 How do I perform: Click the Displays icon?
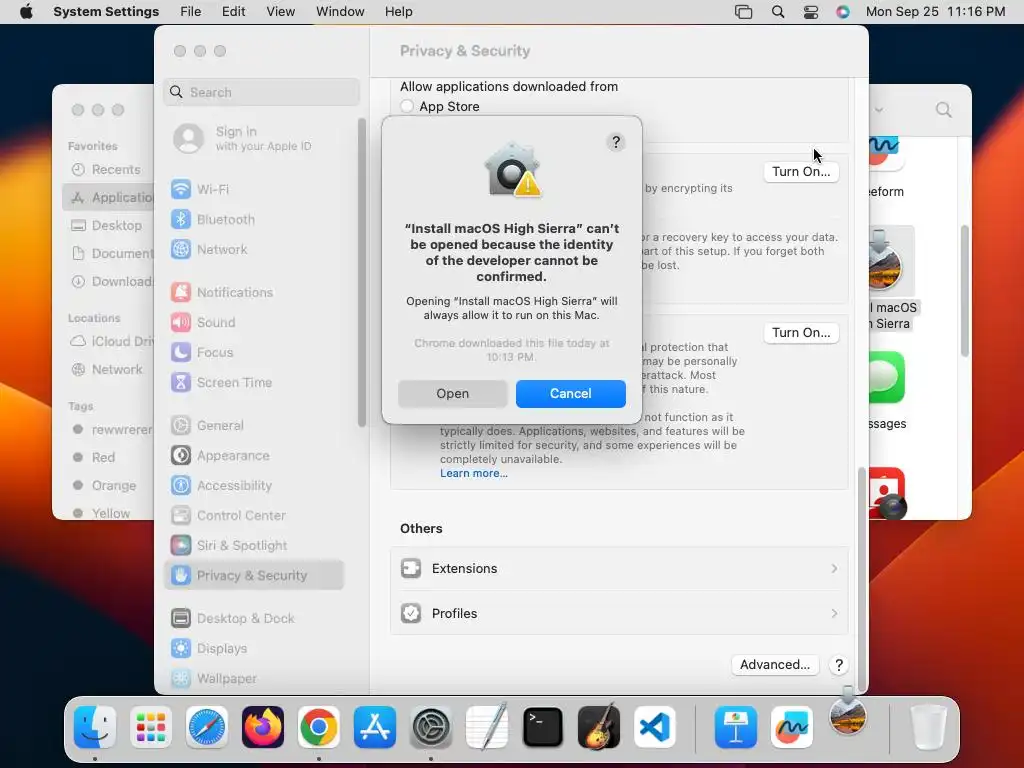pyautogui.click(x=181, y=648)
